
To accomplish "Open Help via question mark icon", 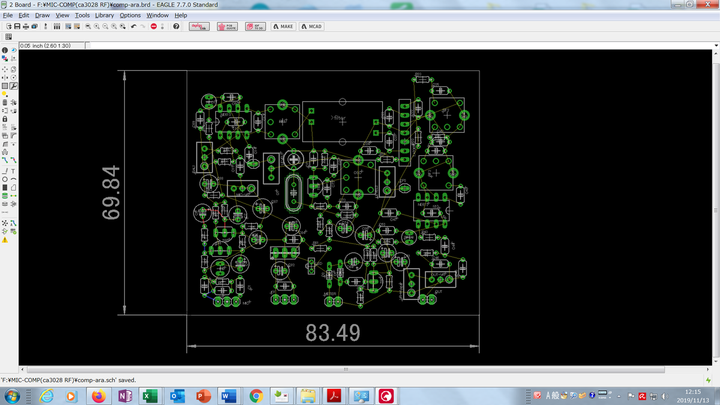I will tap(176, 26).
